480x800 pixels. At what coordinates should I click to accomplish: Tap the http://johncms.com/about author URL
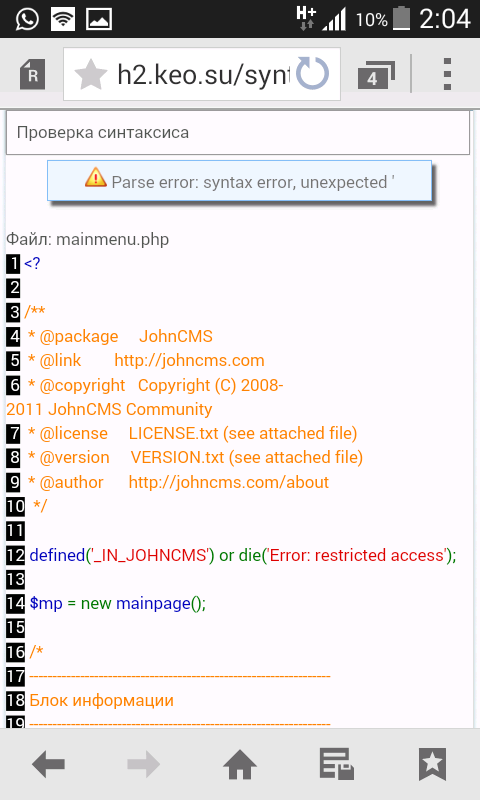229,482
